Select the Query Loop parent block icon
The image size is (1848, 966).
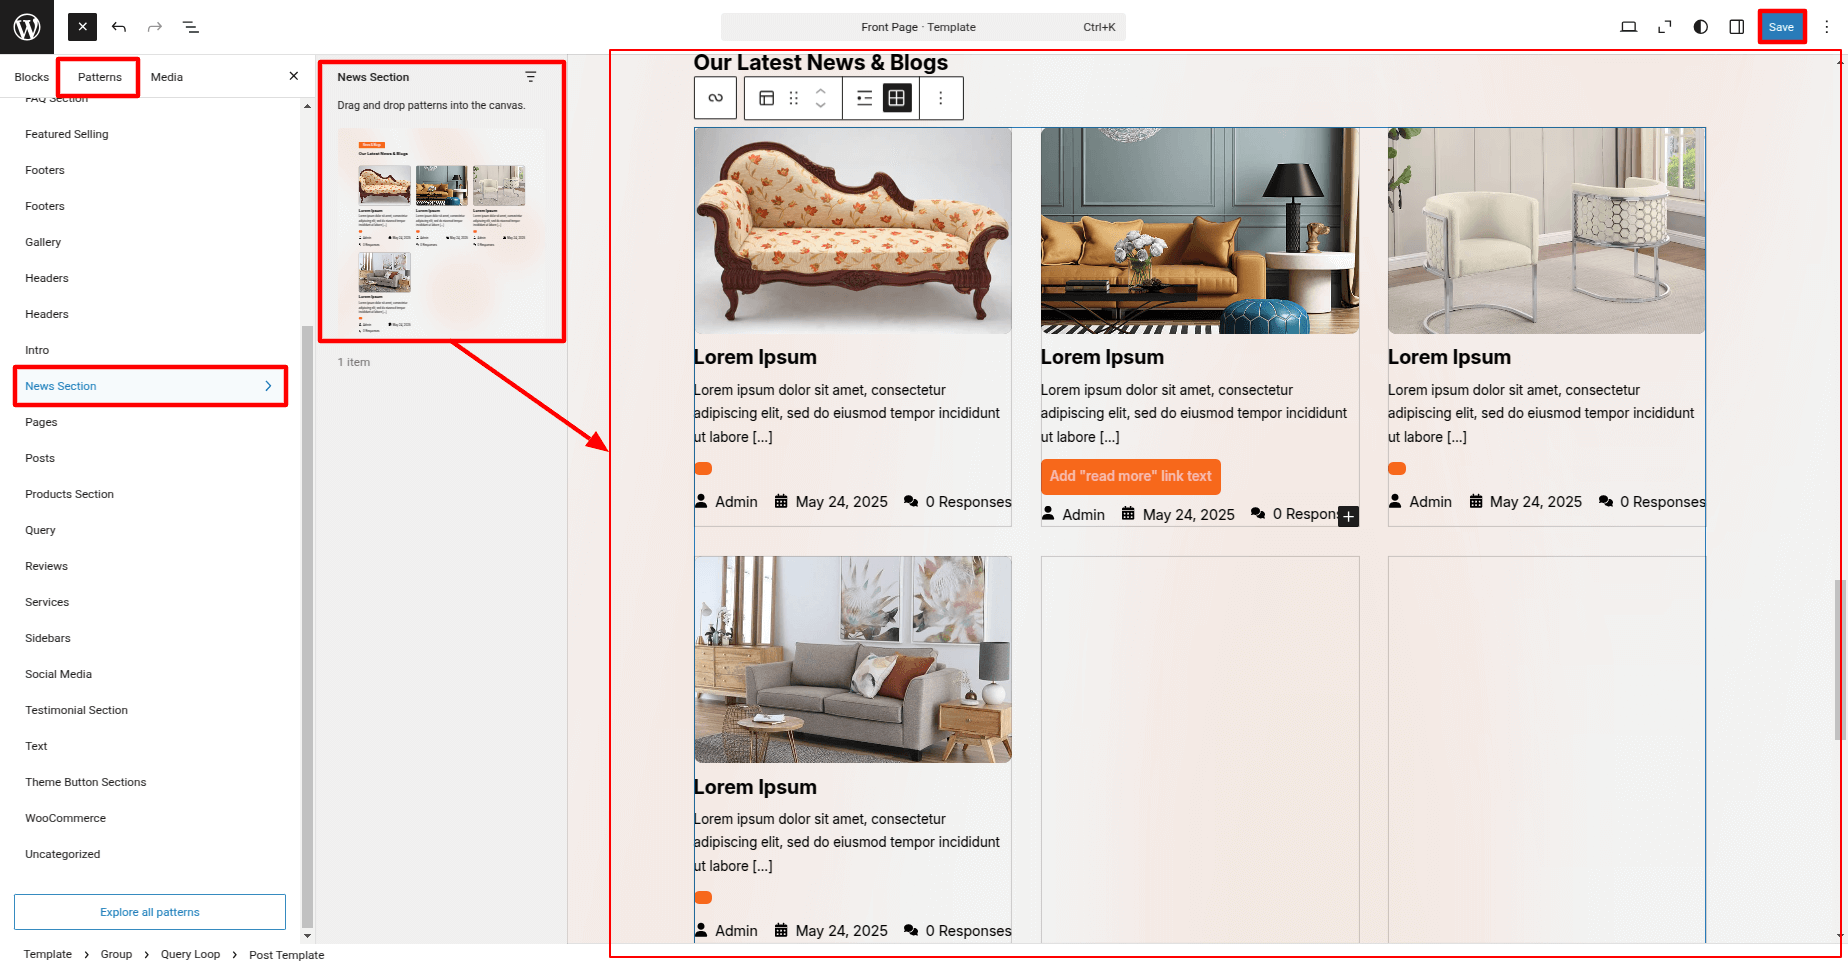715,98
